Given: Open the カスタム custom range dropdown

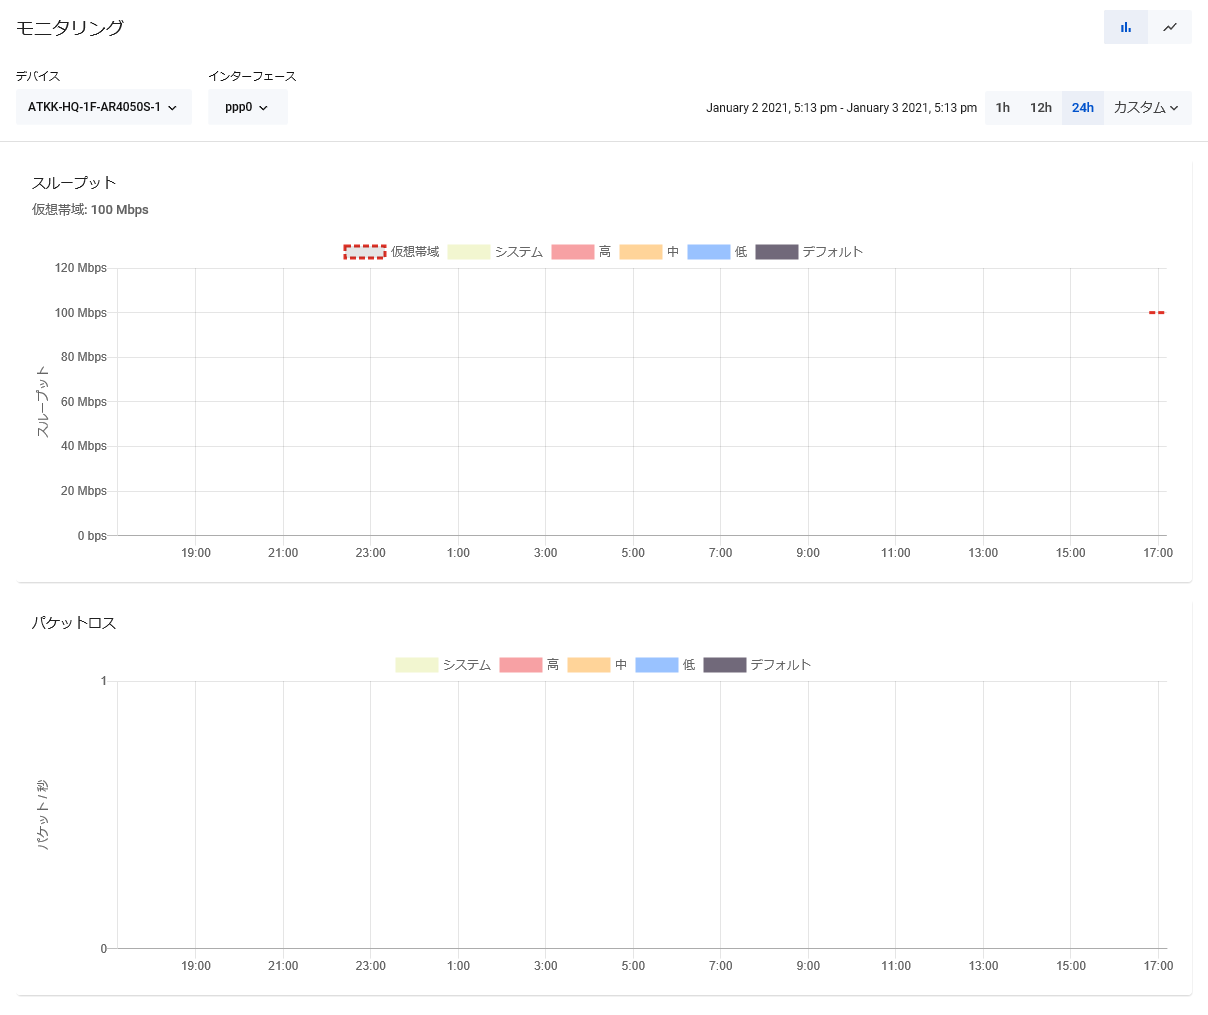Looking at the screenshot, I should pyautogui.click(x=1147, y=108).
